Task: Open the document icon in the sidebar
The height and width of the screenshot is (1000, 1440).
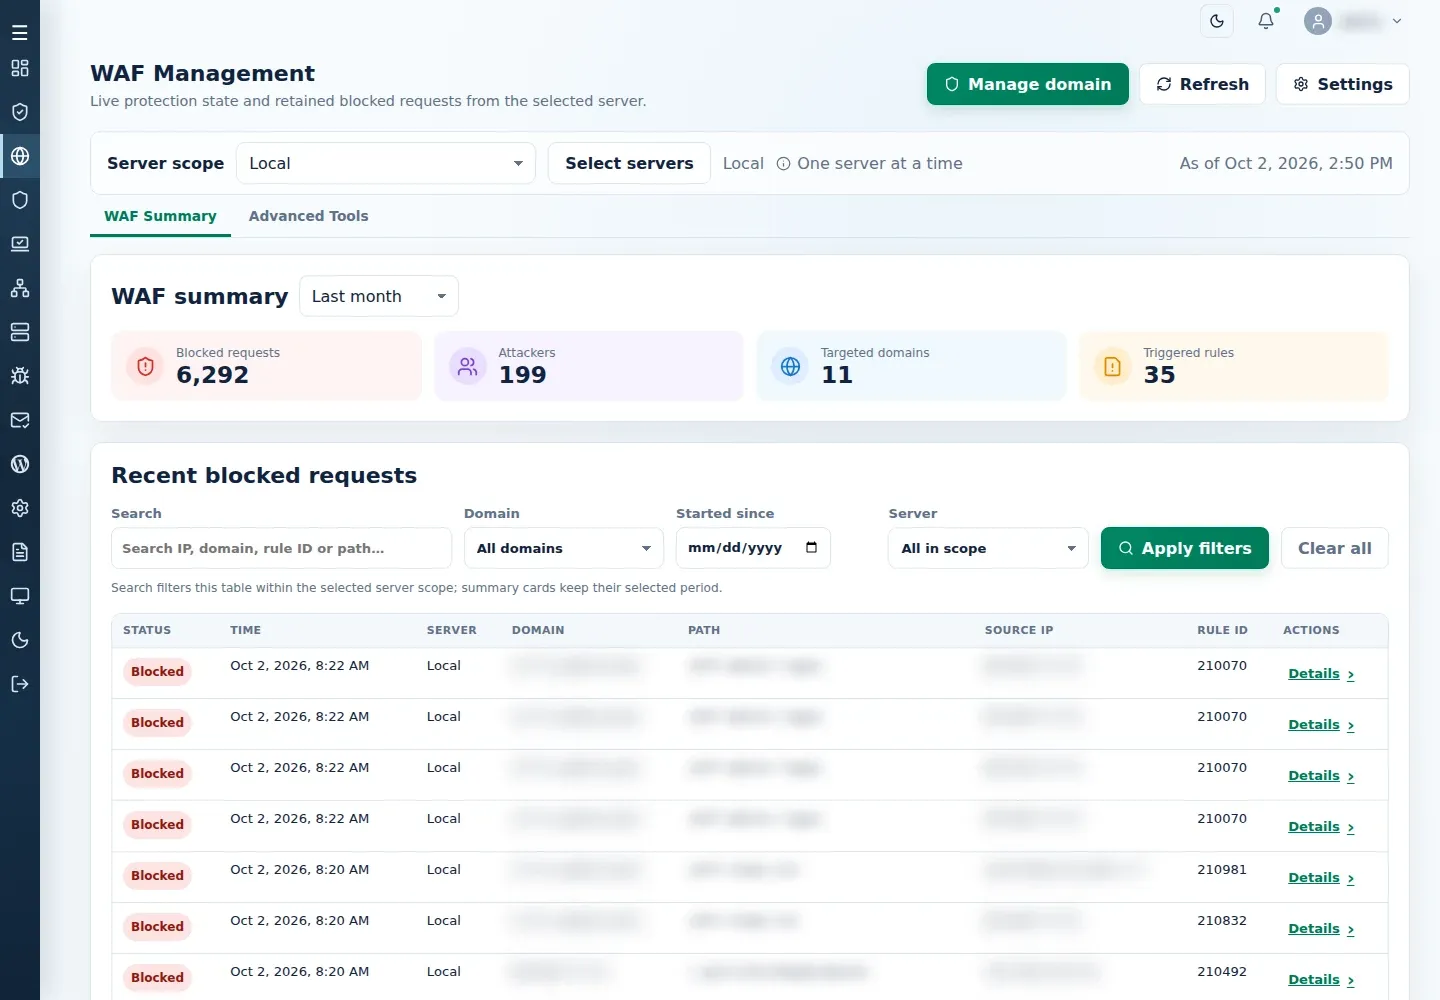Action: pos(20,552)
